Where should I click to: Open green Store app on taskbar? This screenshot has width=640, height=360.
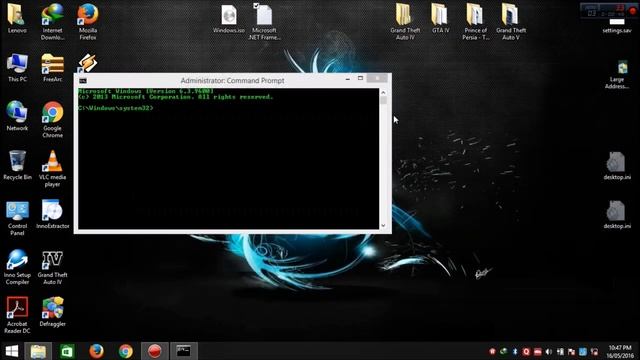(67, 351)
